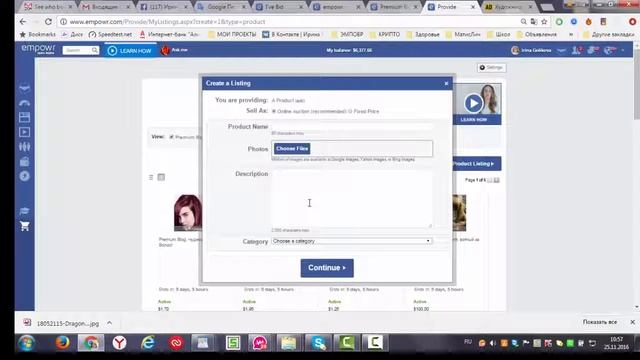The height and width of the screenshot is (360, 640).
Task: Open the dropdown arrow next to profile name
Action: pos(562,50)
